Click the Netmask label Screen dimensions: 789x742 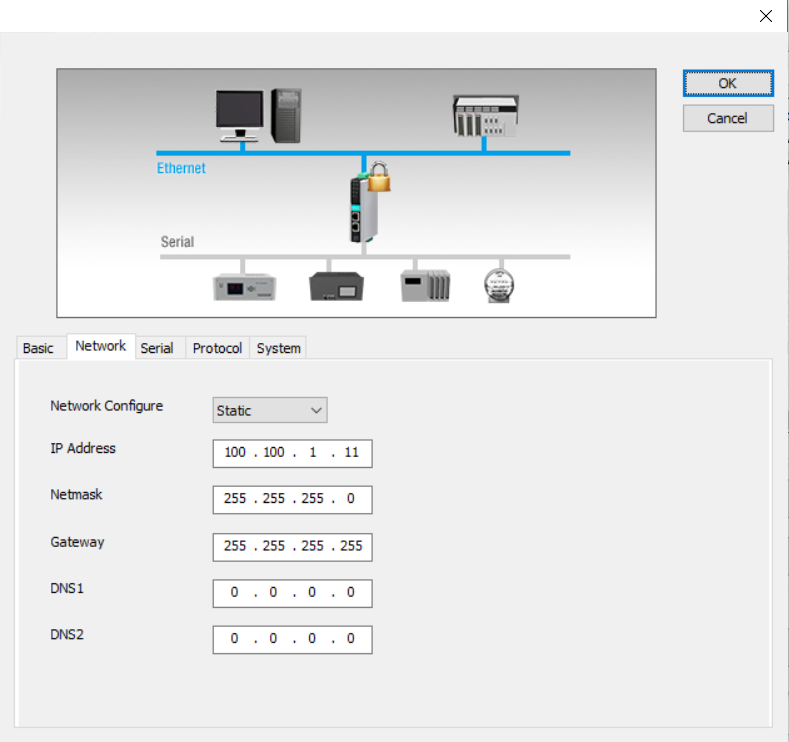click(76, 494)
